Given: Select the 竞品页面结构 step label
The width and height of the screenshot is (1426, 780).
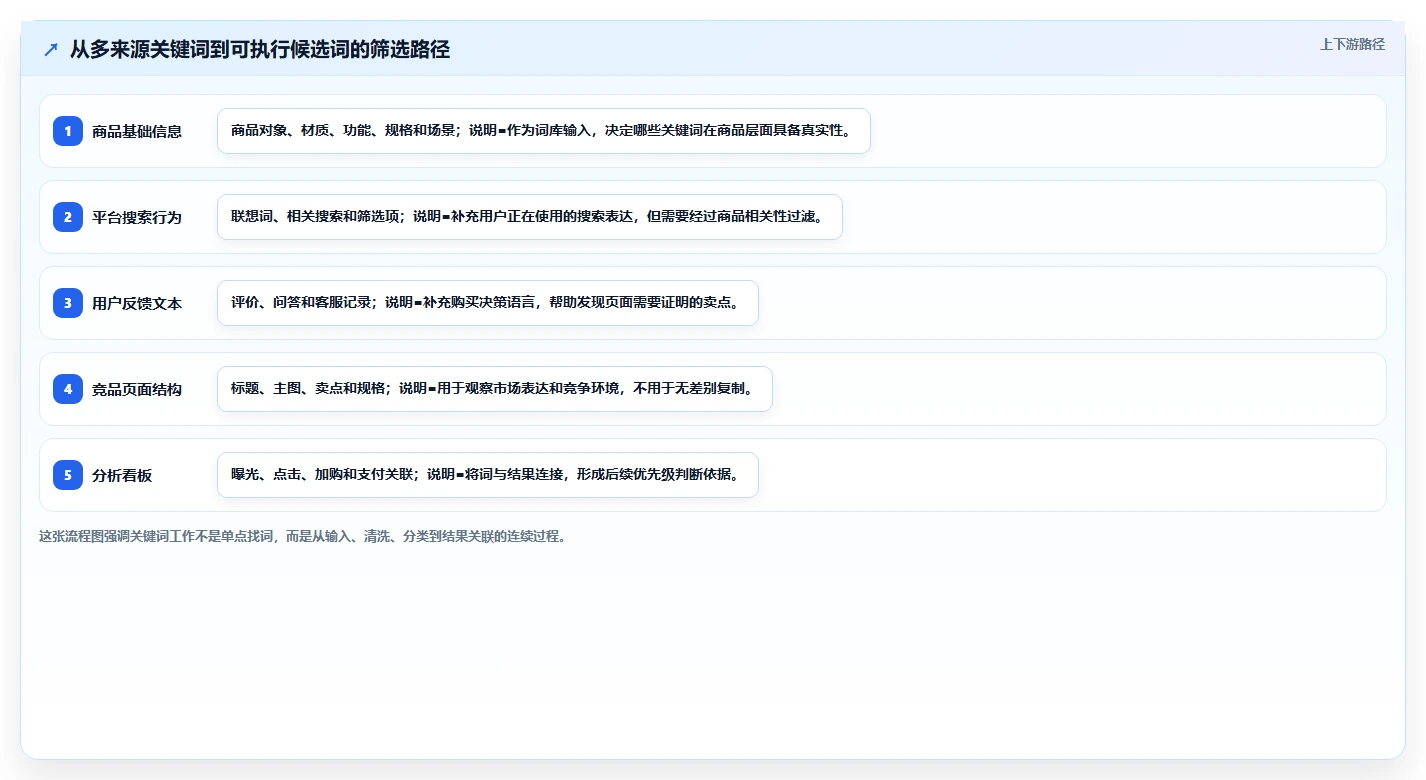Looking at the screenshot, I should click(x=137, y=389).
